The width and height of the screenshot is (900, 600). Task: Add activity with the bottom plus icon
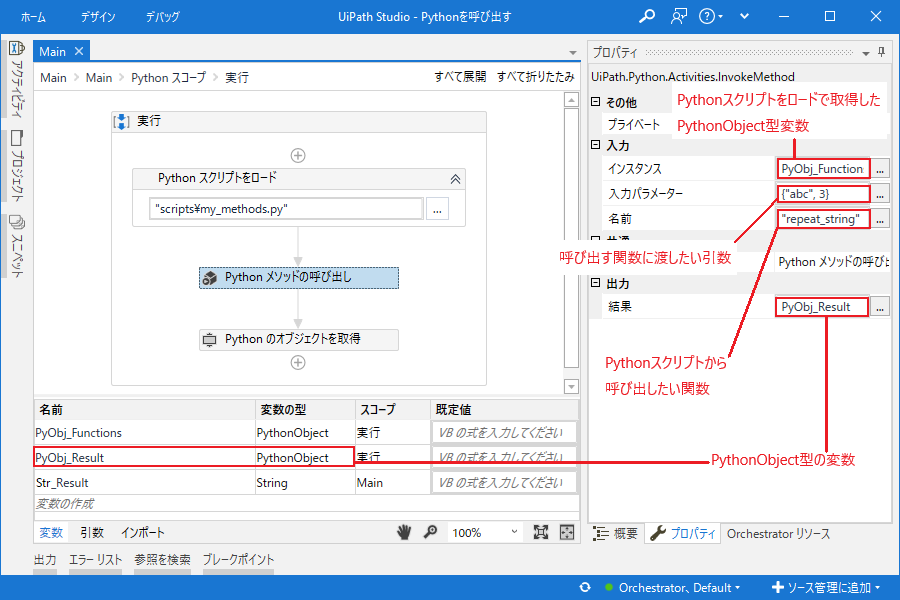[298, 362]
